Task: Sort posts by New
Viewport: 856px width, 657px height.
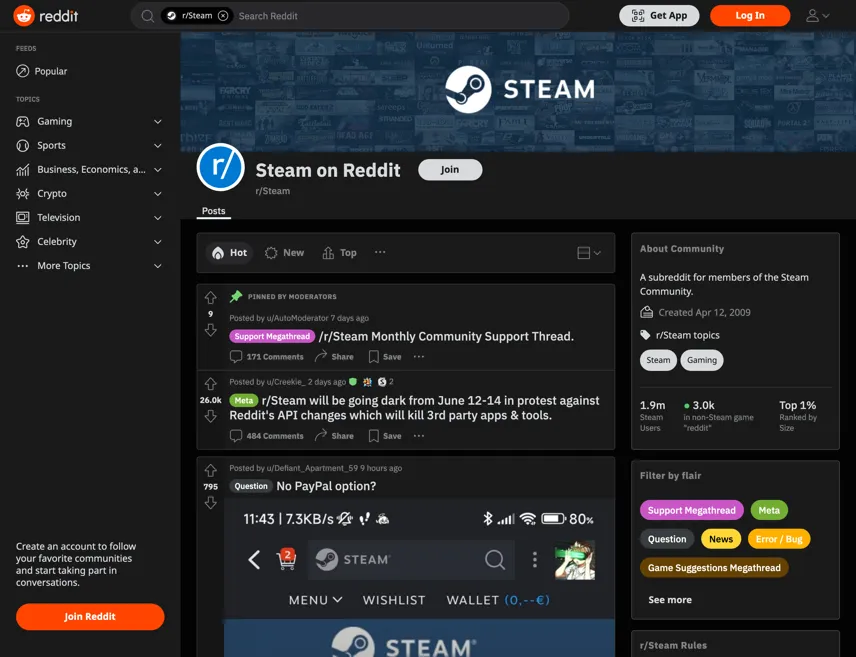Action: [x=284, y=252]
